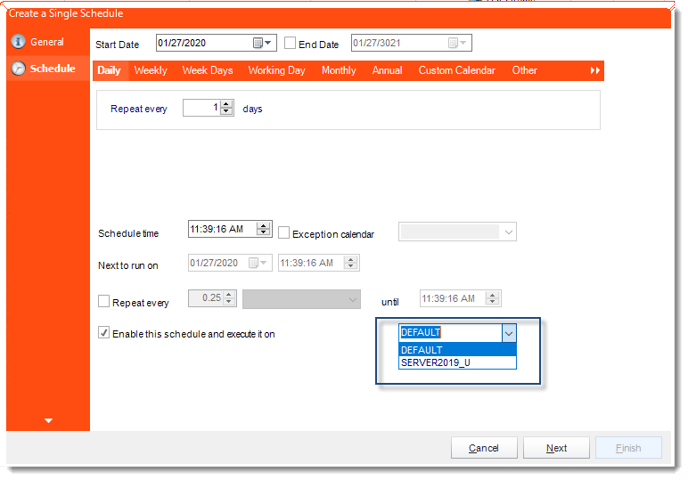The height and width of the screenshot is (480, 688).
Task: Click the greyed Finish button
Action: (628, 448)
